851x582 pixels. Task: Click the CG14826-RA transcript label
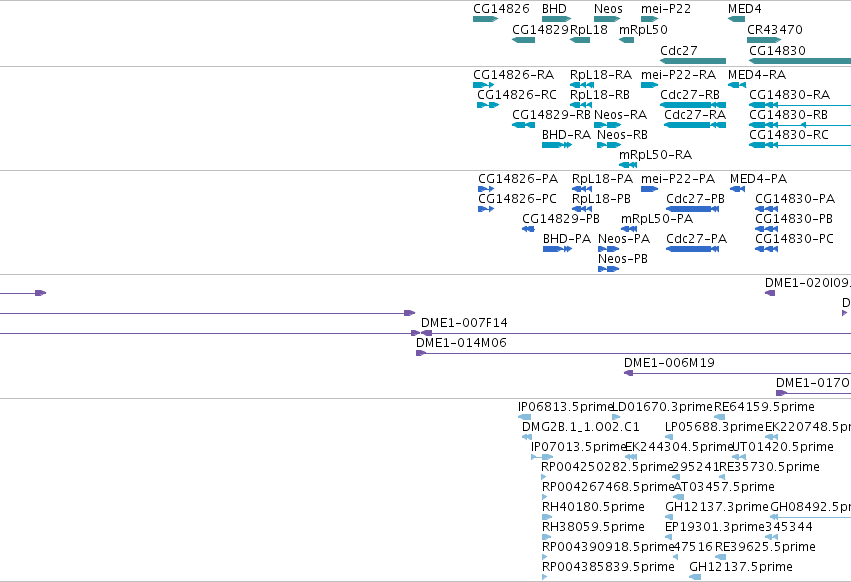point(513,74)
